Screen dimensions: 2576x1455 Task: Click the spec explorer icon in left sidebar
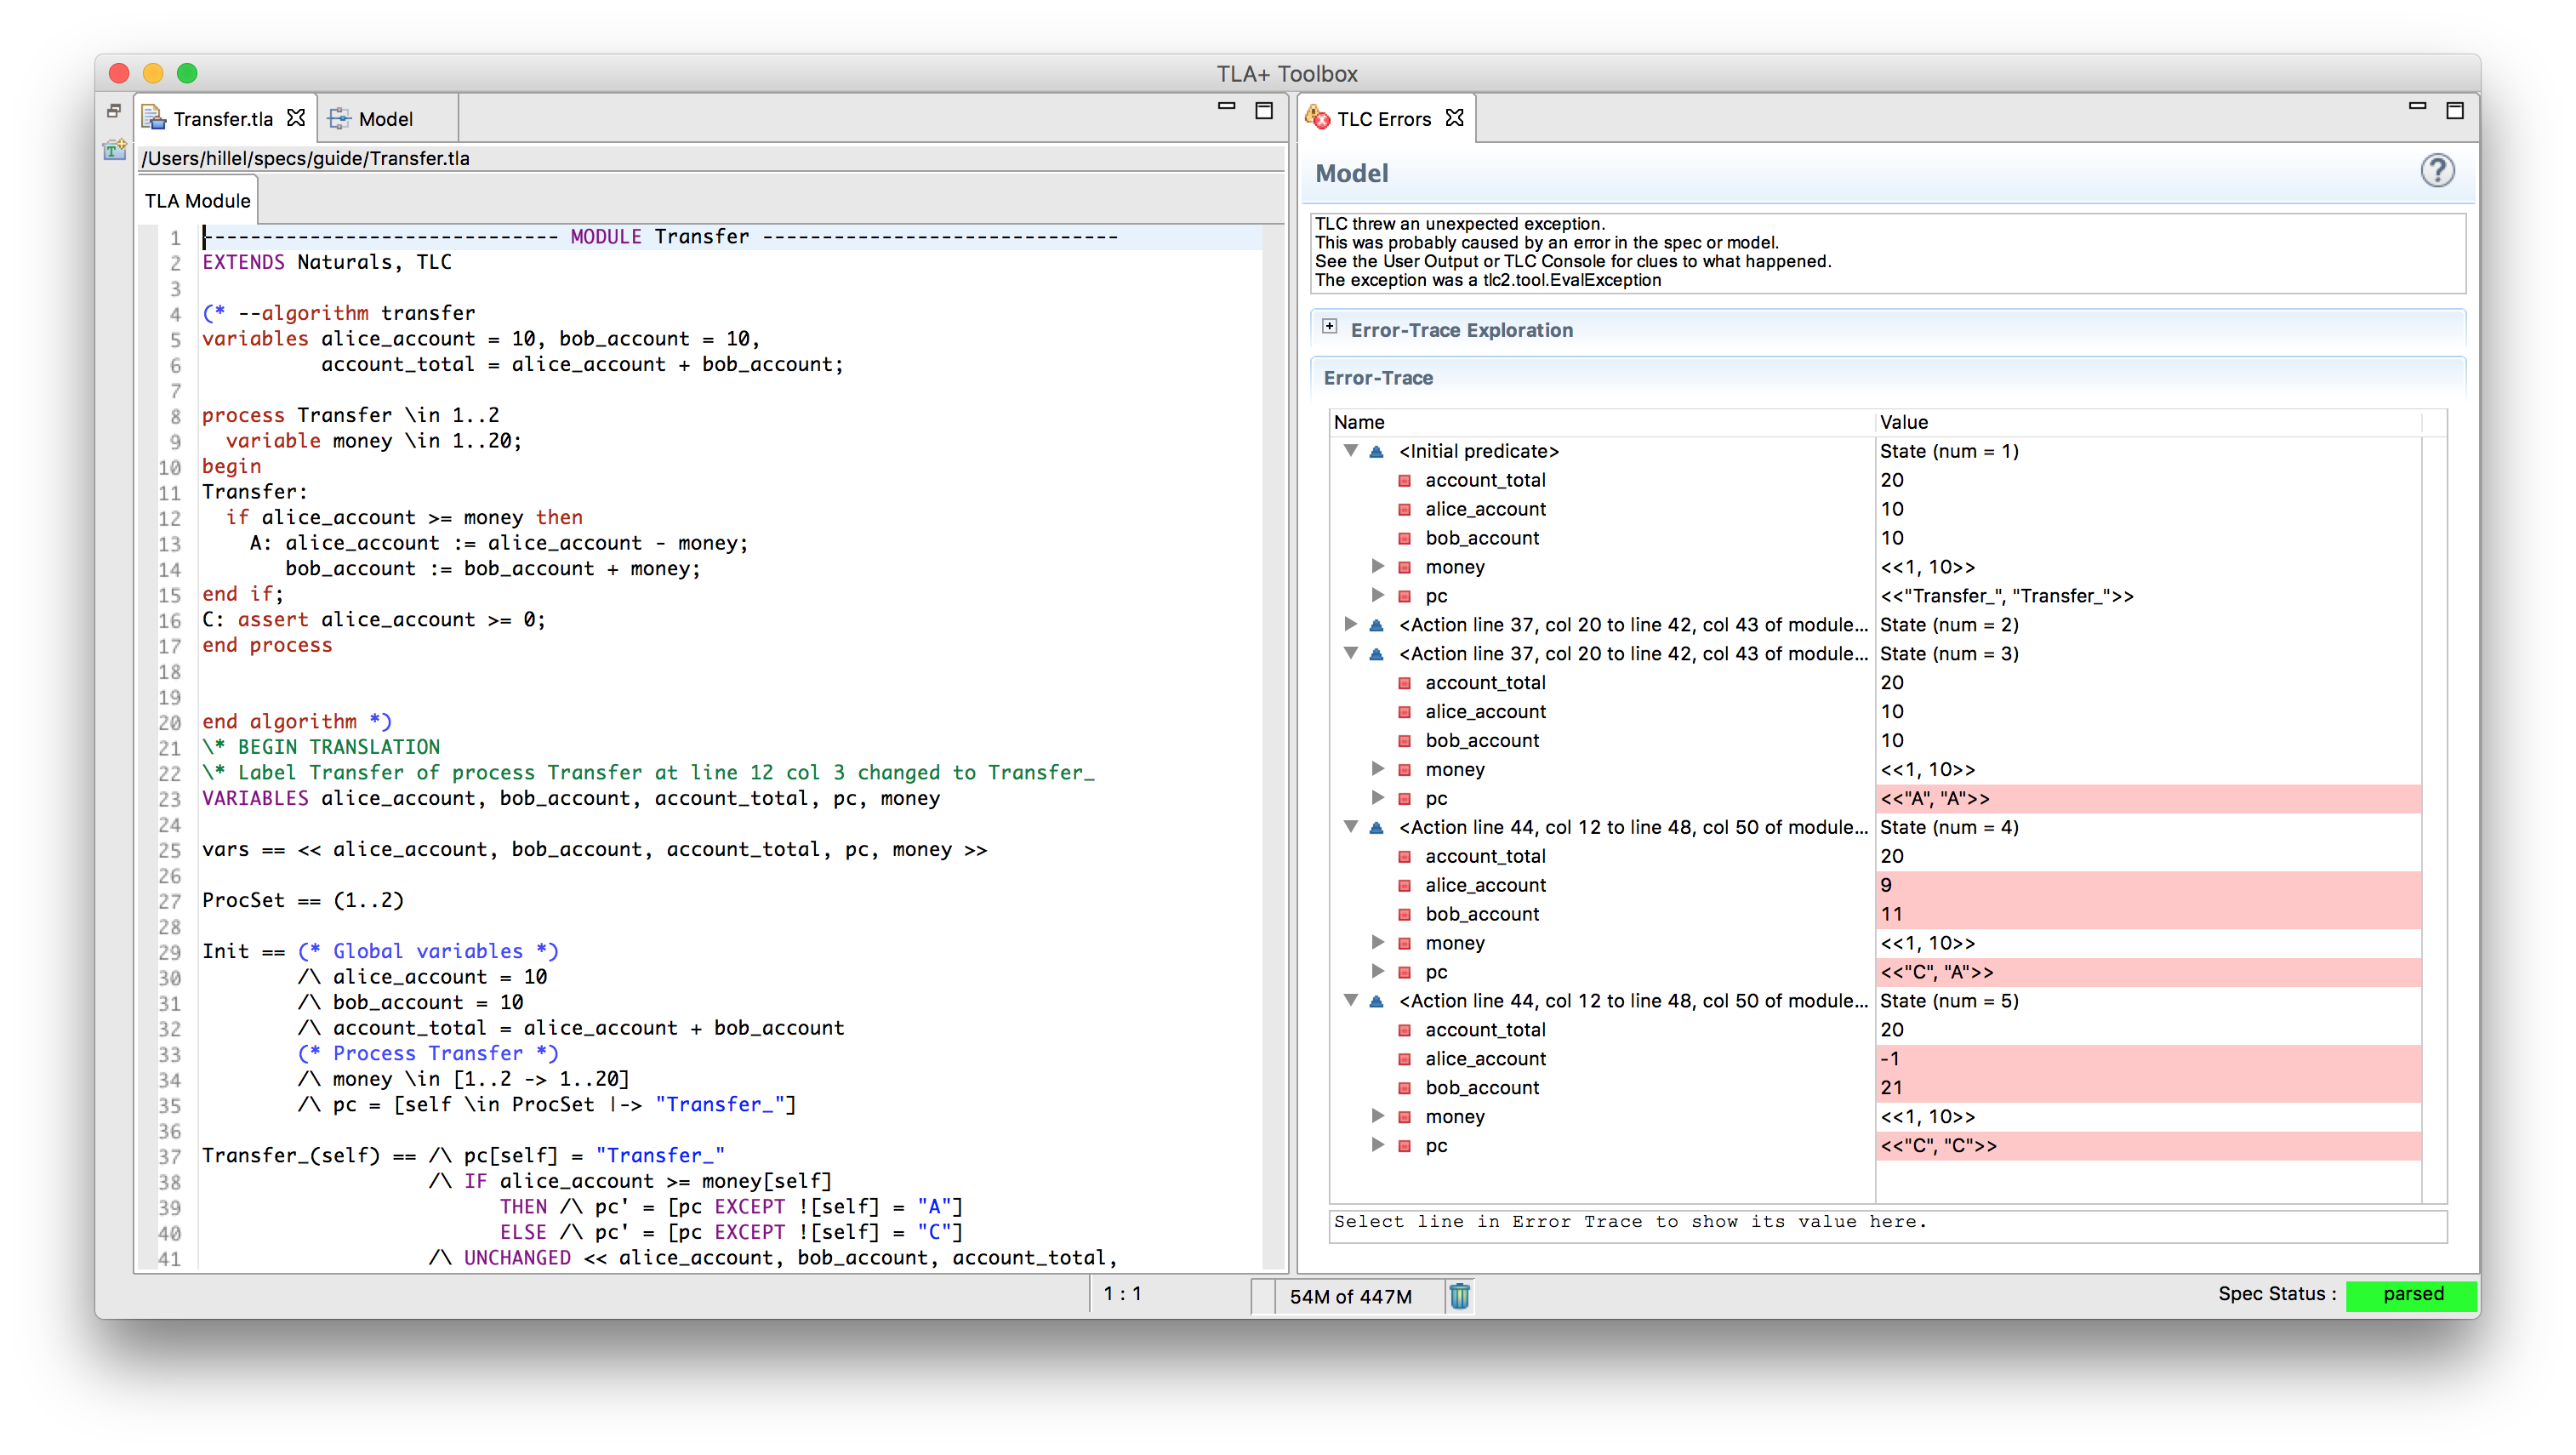click(x=114, y=150)
